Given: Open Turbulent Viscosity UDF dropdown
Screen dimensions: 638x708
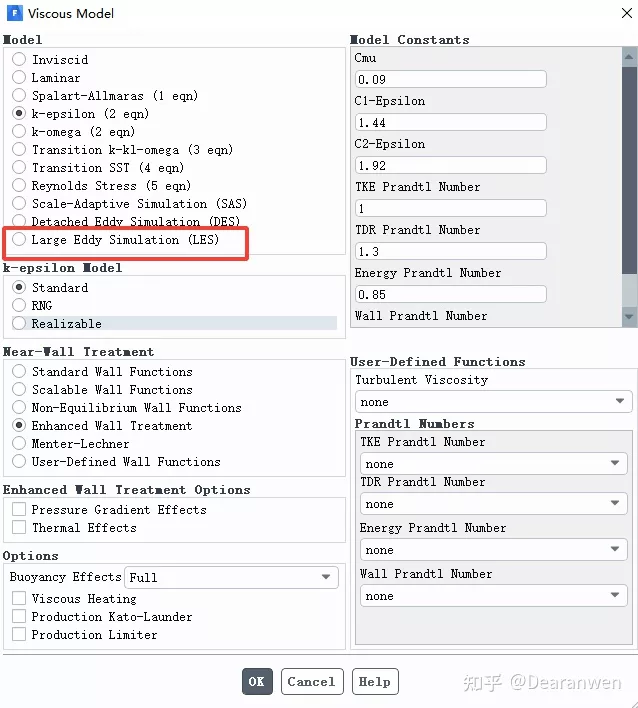Looking at the screenshot, I should (494, 401).
